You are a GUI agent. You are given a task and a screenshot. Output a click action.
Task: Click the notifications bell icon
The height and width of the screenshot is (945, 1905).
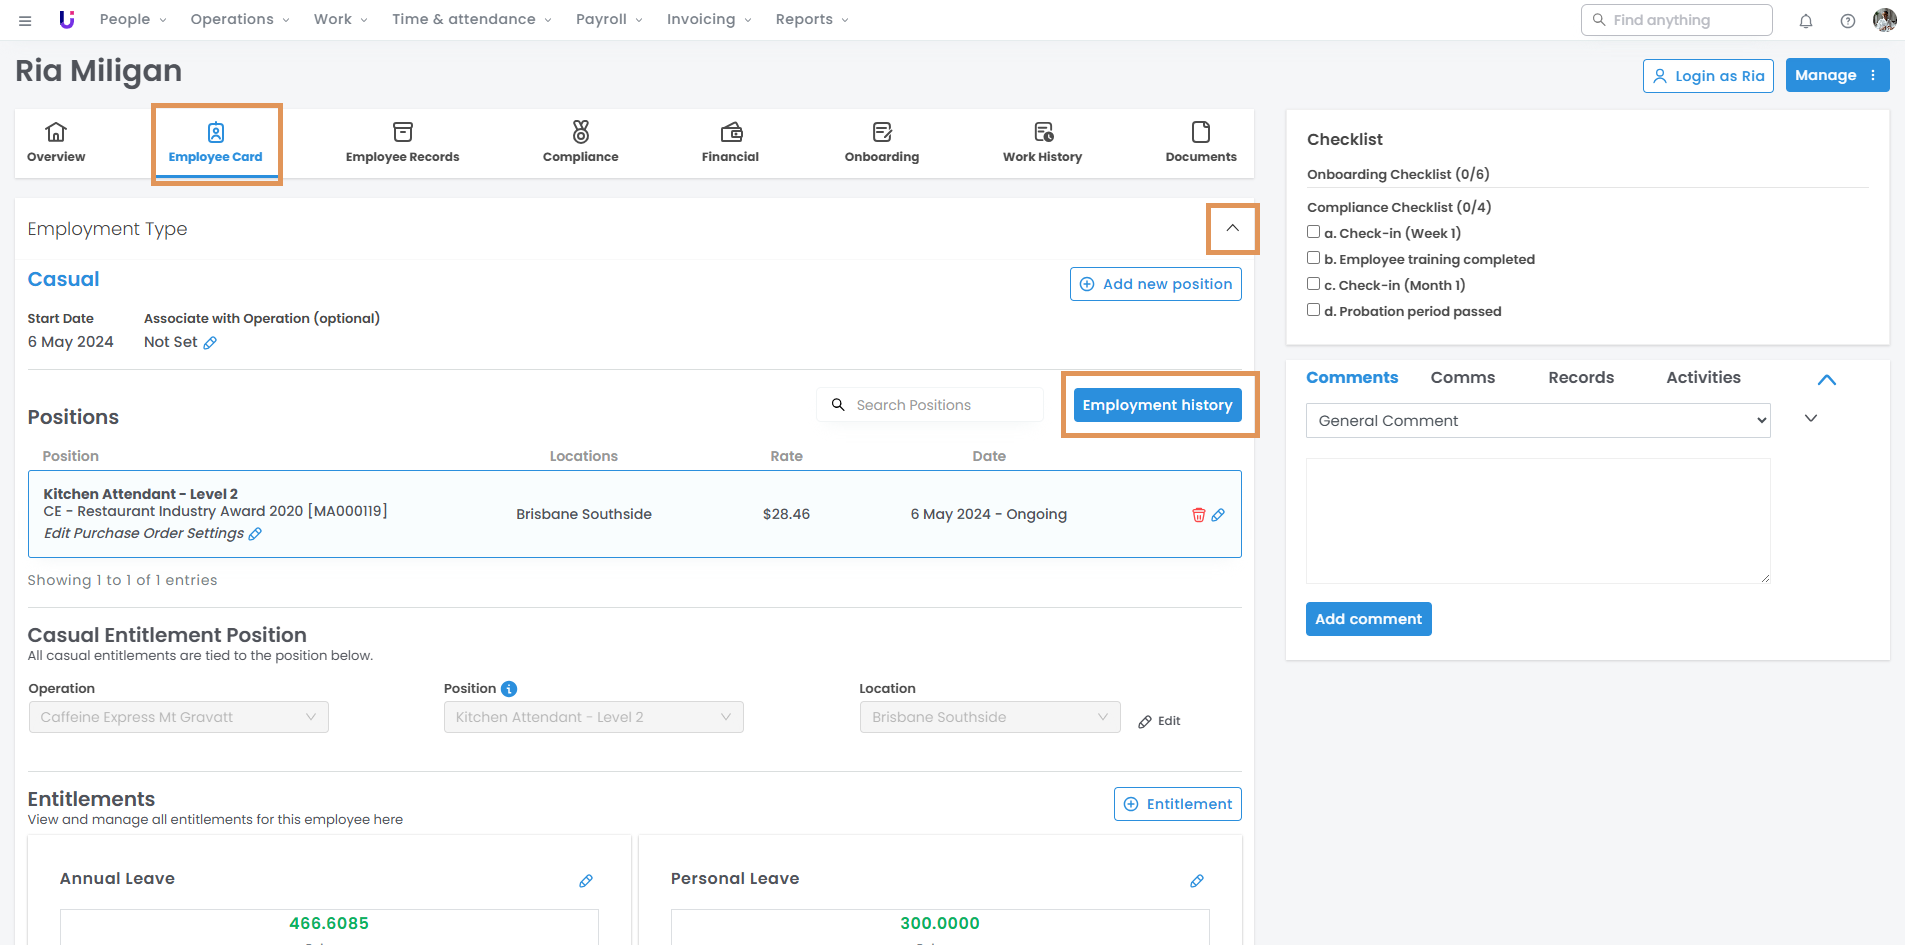click(x=1806, y=21)
